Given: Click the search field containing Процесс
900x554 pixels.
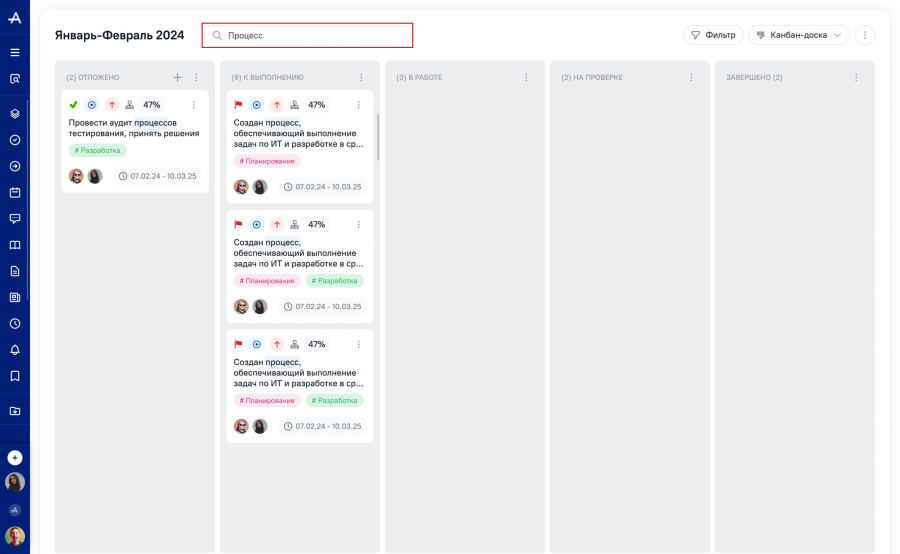Looking at the screenshot, I should click(x=307, y=36).
